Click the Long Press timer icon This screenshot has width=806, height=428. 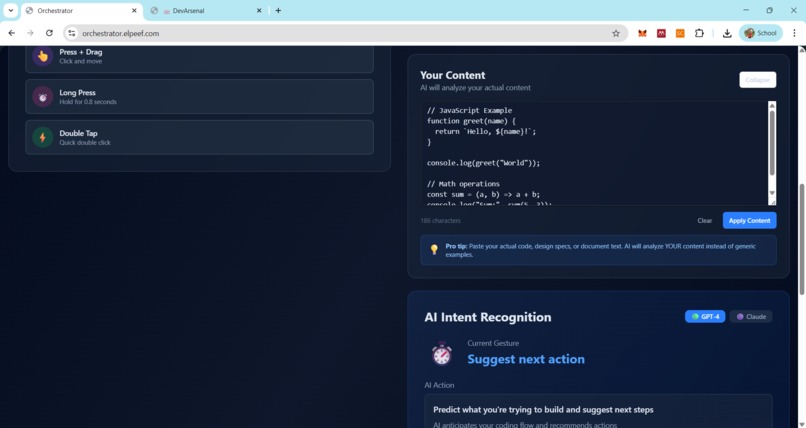[43, 97]
